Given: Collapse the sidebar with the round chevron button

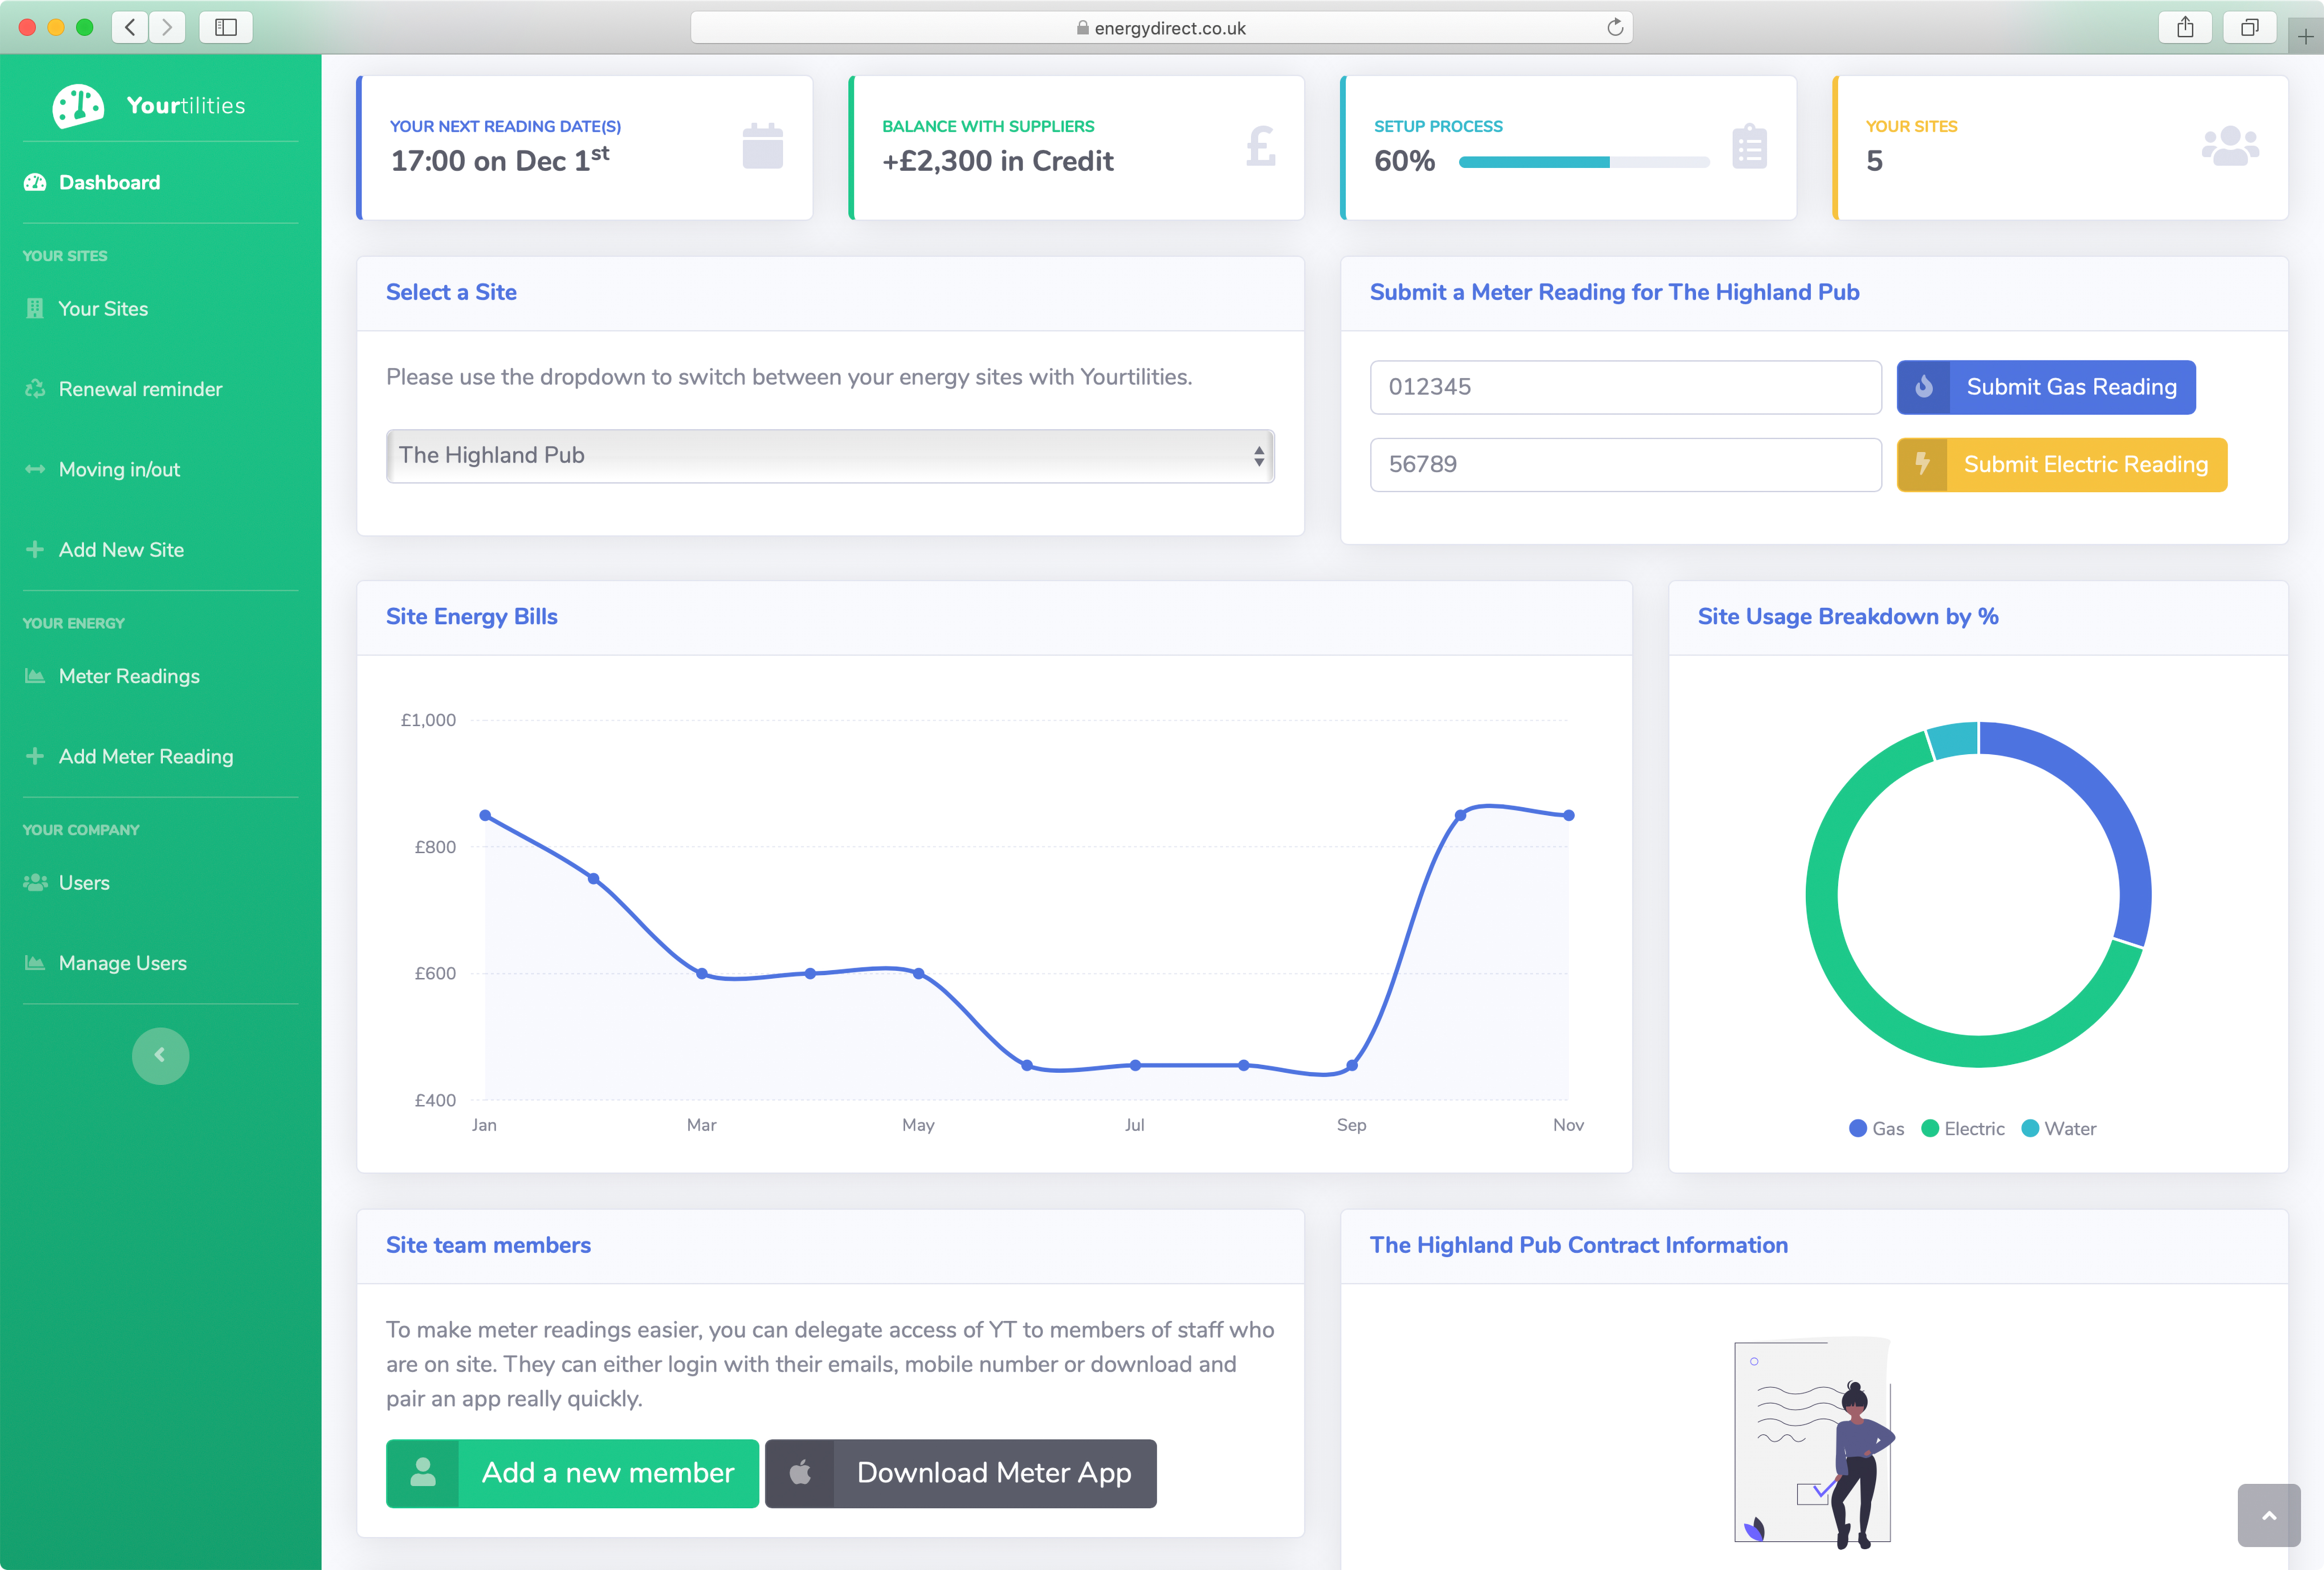Looking at the screenshot, I should point(160,1055).
